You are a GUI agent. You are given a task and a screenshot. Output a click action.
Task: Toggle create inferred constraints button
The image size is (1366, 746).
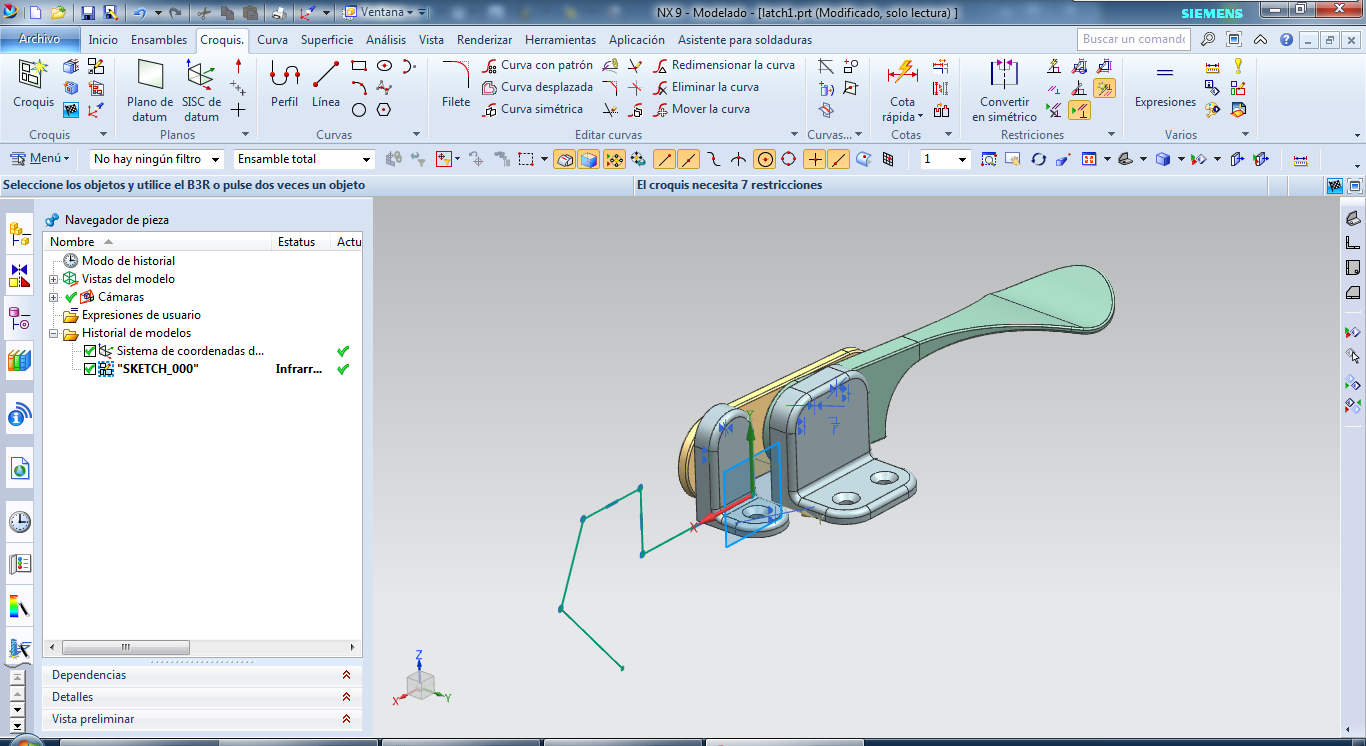pos(1104,88)
